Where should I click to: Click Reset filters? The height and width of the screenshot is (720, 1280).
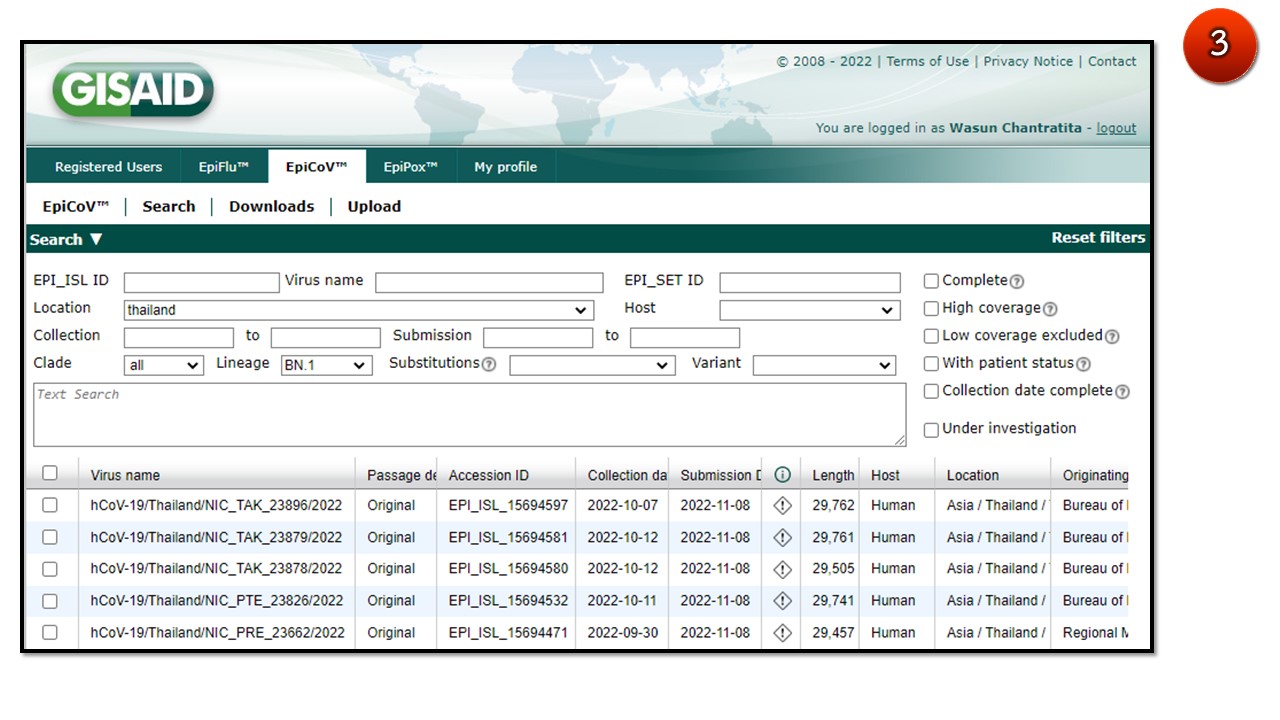[1097, 238]
